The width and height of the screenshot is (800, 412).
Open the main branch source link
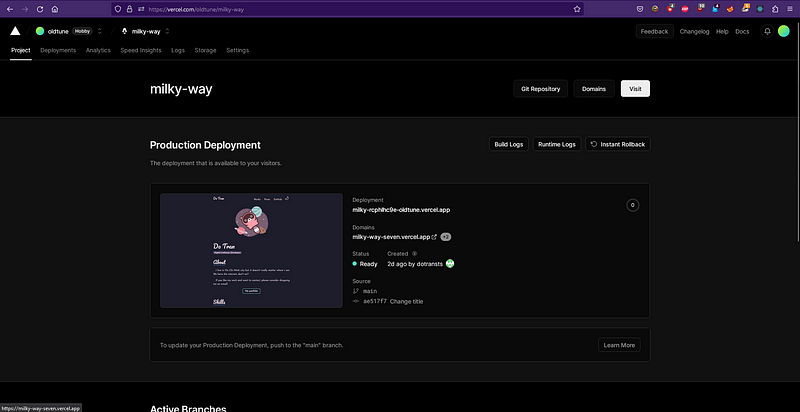[370, 291]
